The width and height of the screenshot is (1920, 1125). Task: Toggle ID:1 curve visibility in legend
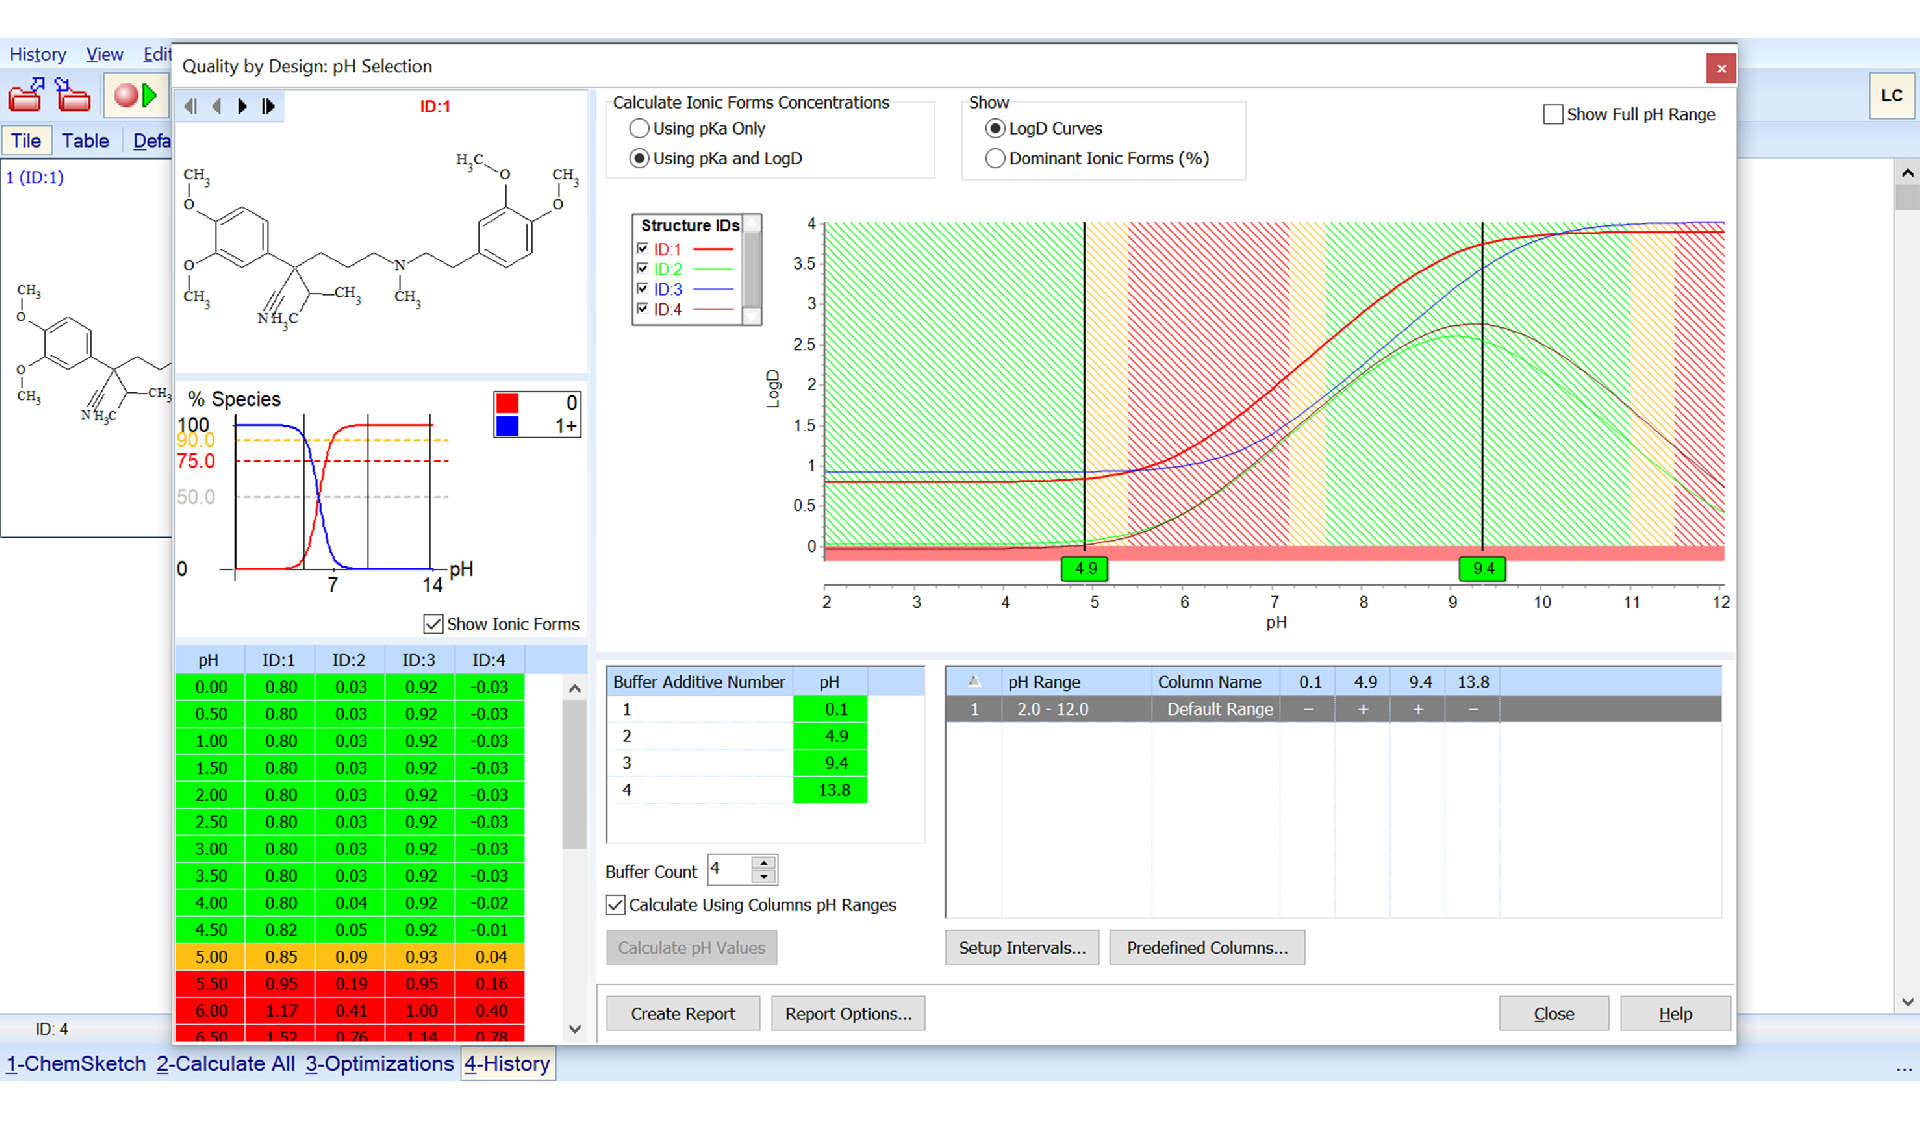coord(642,249)
